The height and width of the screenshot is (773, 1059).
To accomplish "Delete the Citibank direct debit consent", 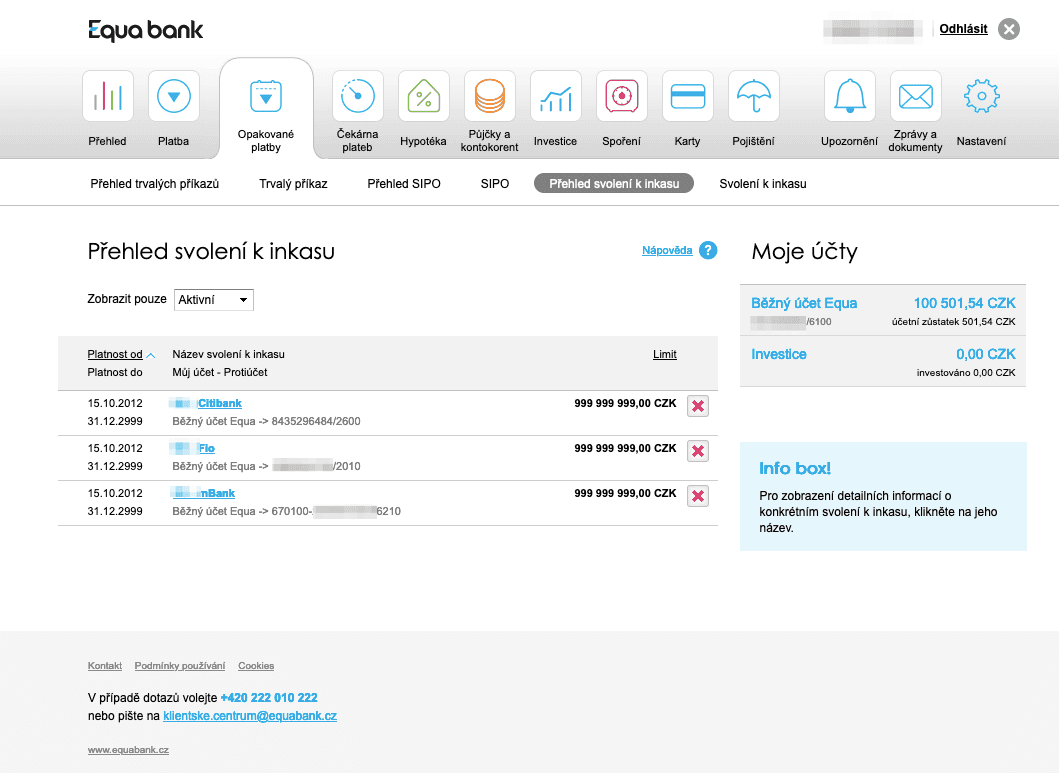I will pos(698,406).
